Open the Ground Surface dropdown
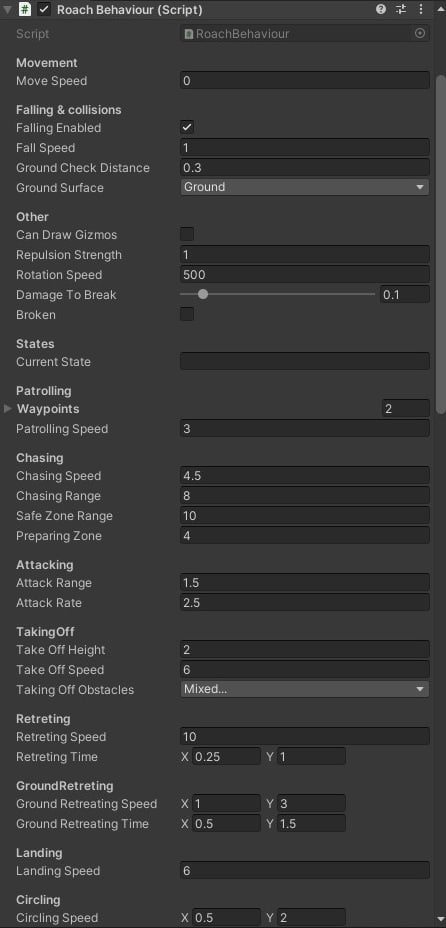Screen dimensions: 446x928 (305, 187)
